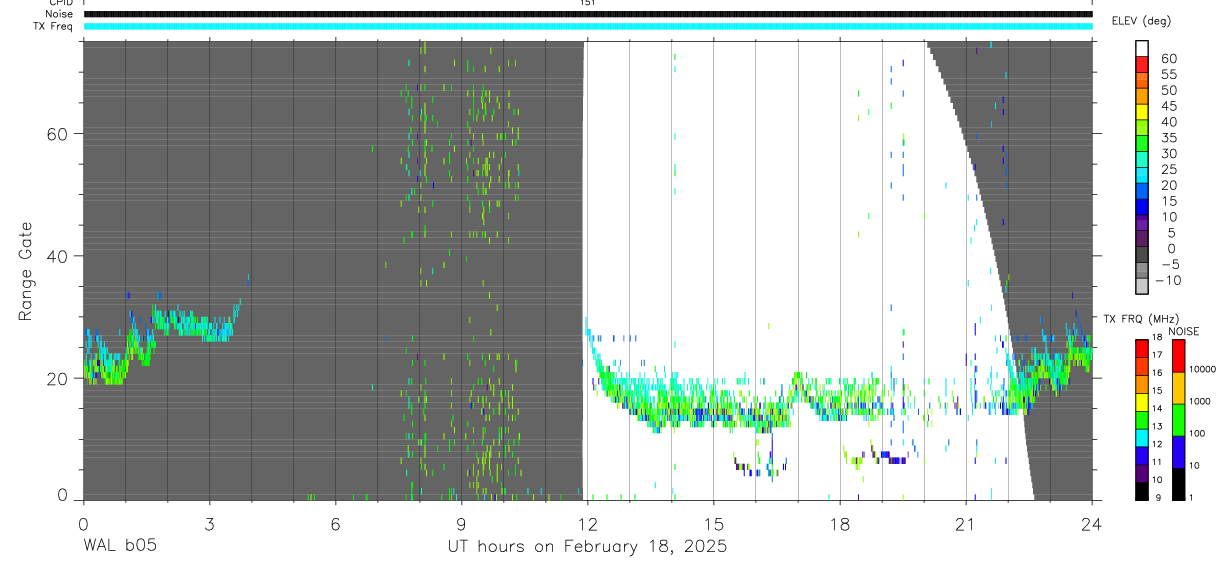The image size is (1228, 567).
Task: Click the 25 value on the ELEV scale
Action: pyautogui.click(x=1170, y=169)
